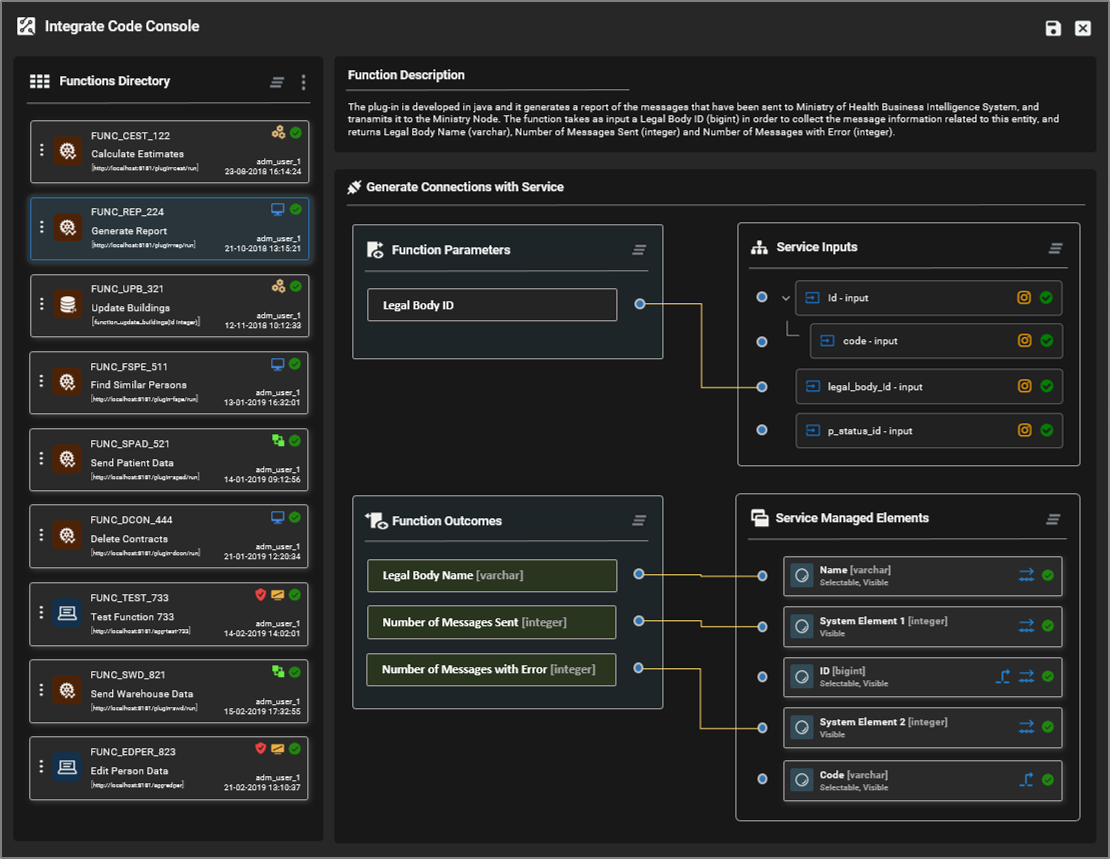Image resolution: width=1110 pixels, height=859 pixels.
Task: Click the blue arrows icon on Name element
Action: click(x=1026, y=575)
